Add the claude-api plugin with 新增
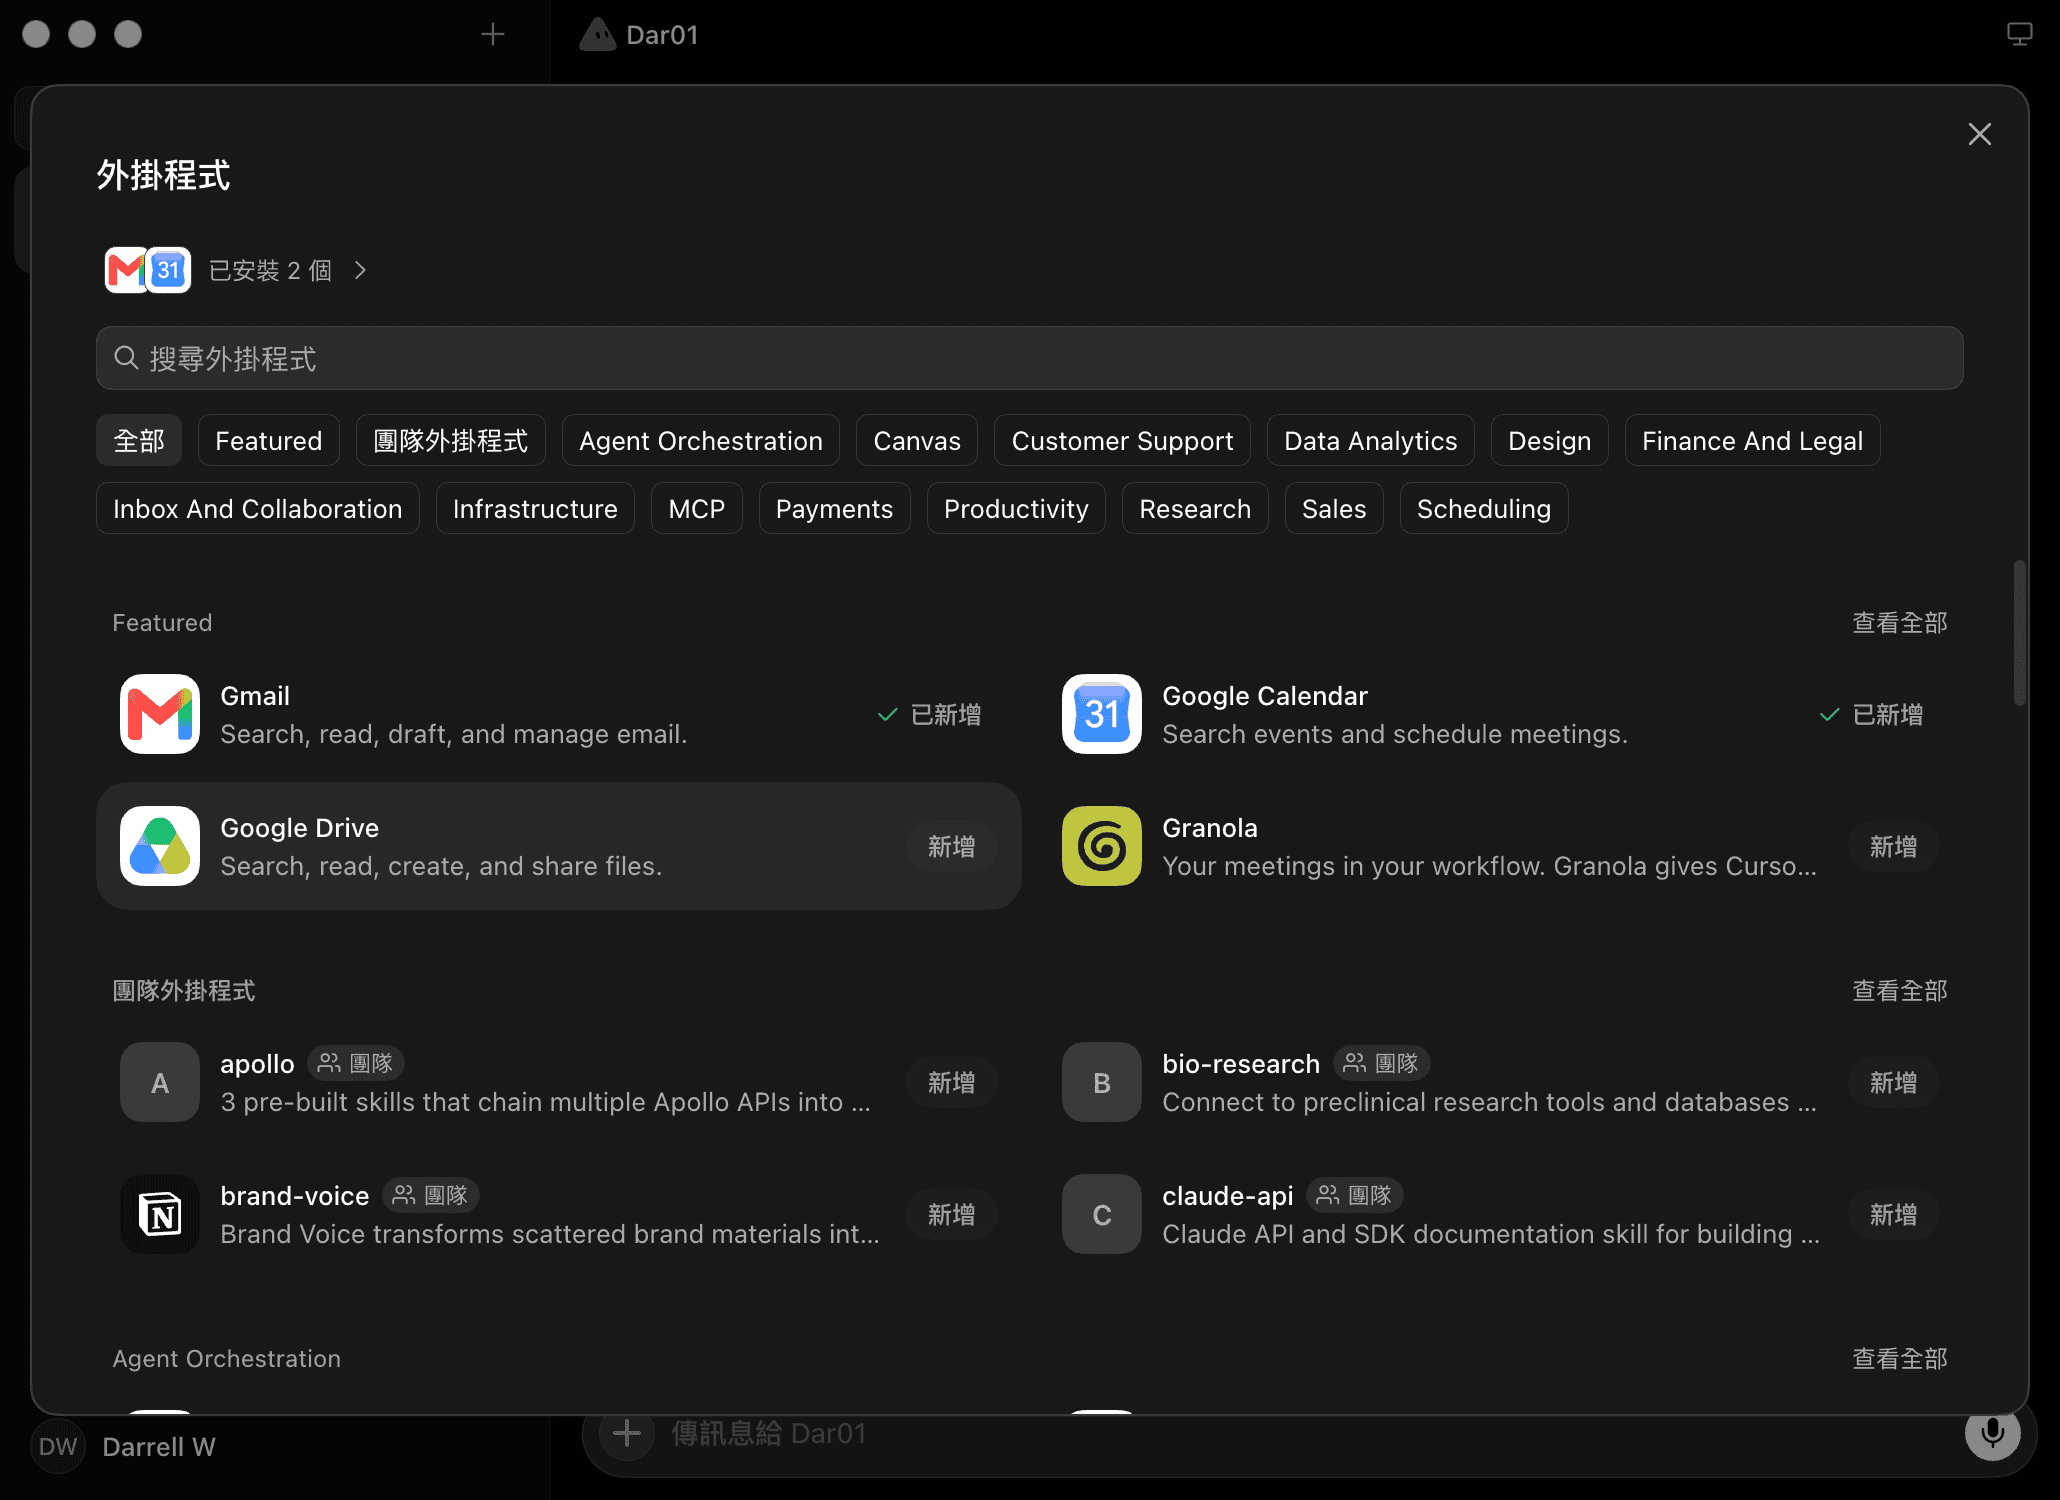This screenshot has width=2060, height=1500. (1894, 1214)
